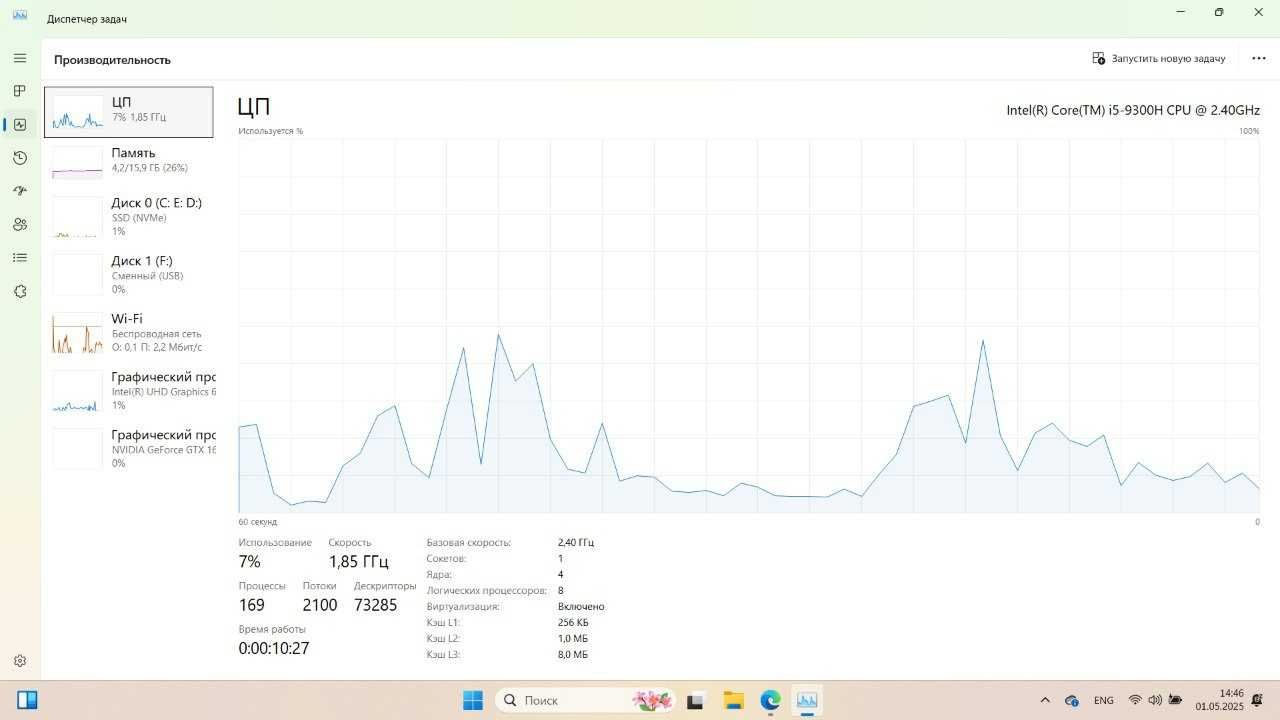
Task: Click Логических процессоров value 8
Action: pyautogui.click(x=561, y=590)
